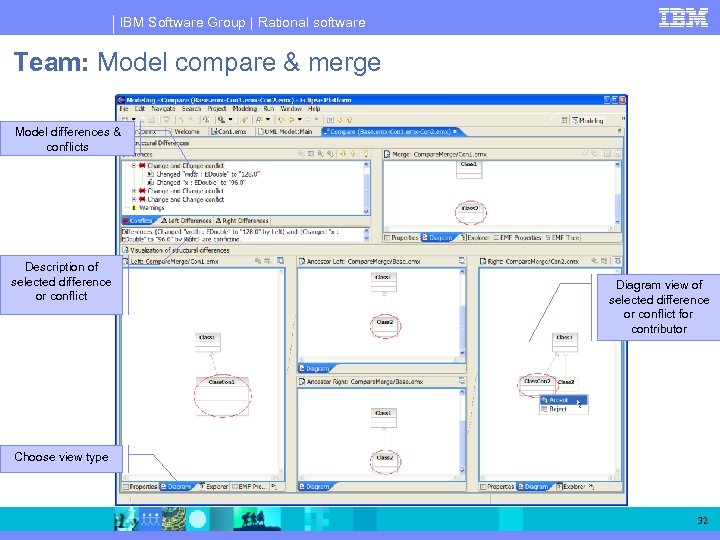The height and width of the screenshot is (540, 720).
Task: Show hidden tabs chevron in Left pane
Action: tap(274, 486)
